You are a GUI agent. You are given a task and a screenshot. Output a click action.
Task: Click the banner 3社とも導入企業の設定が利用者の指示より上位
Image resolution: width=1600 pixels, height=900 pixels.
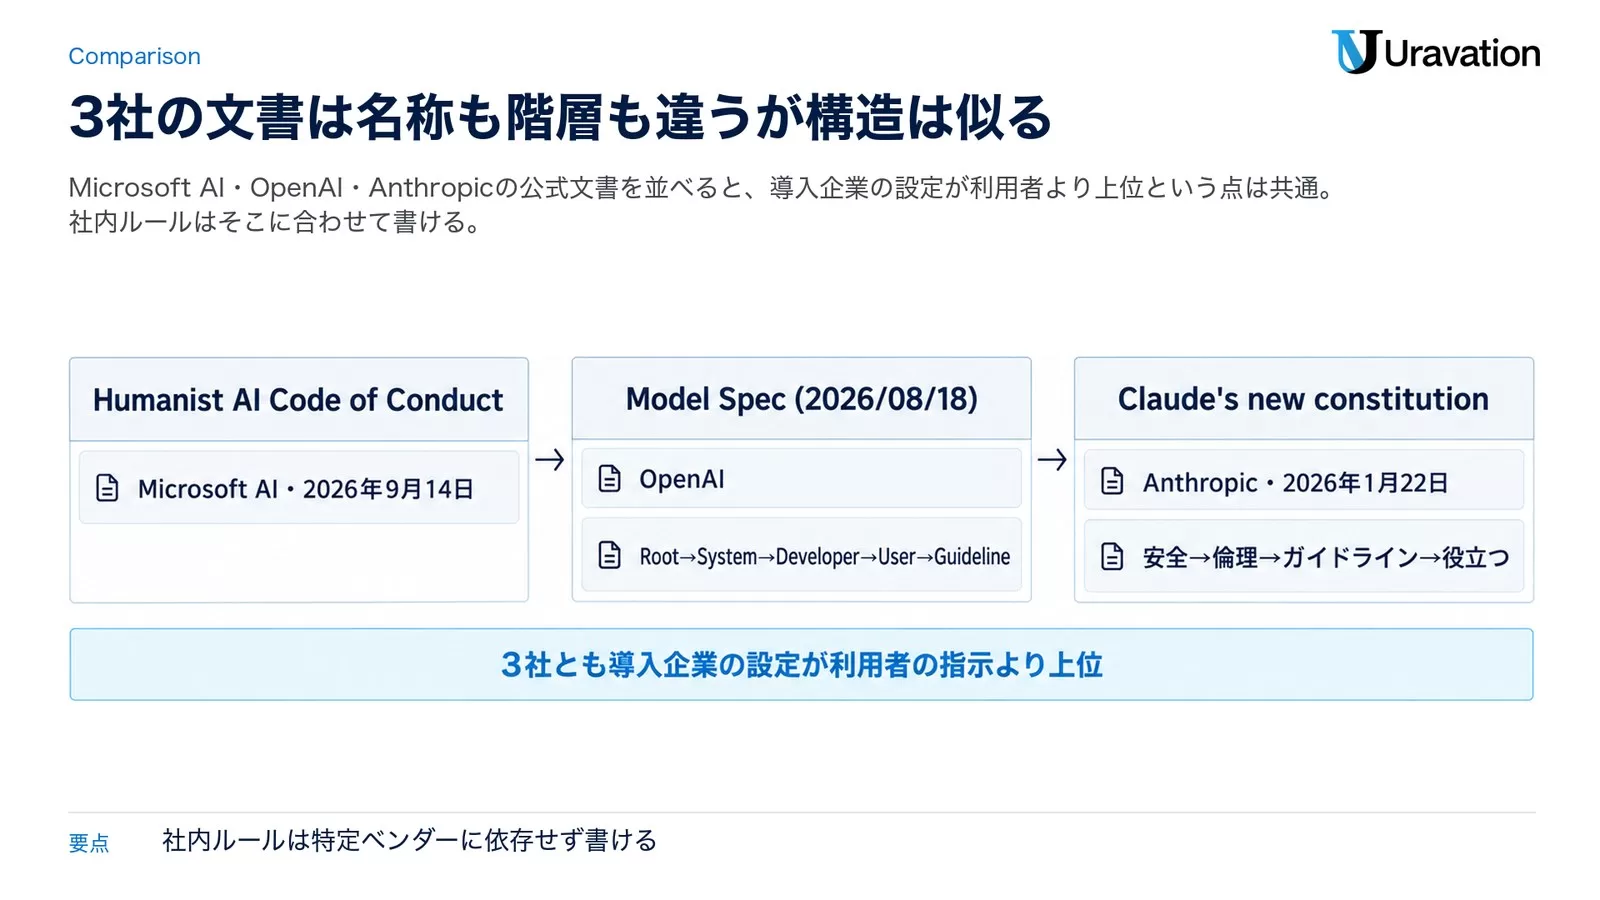(801, 664)
